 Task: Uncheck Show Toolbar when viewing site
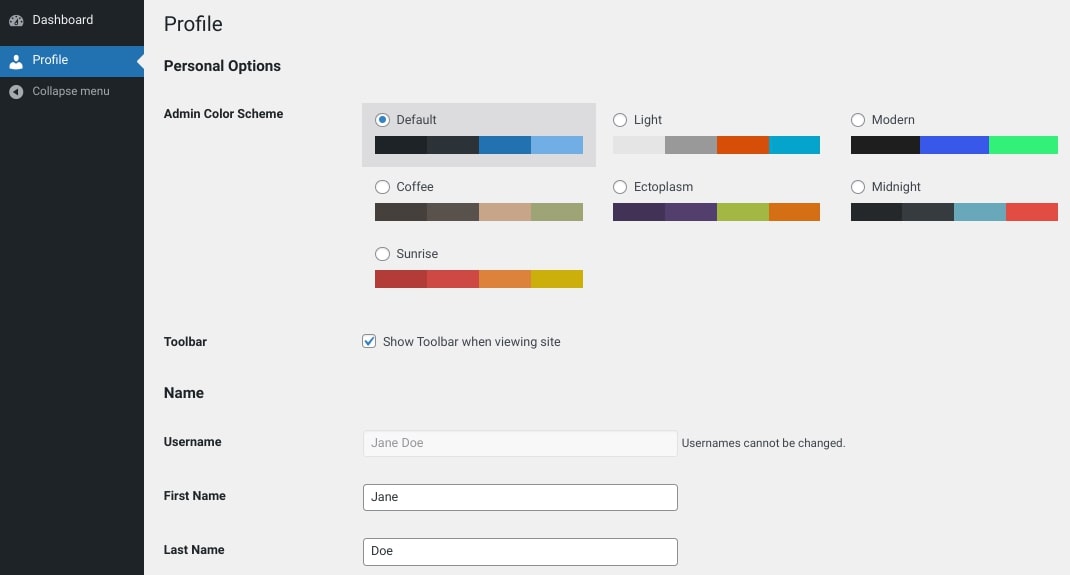click(x=369, y=342)
